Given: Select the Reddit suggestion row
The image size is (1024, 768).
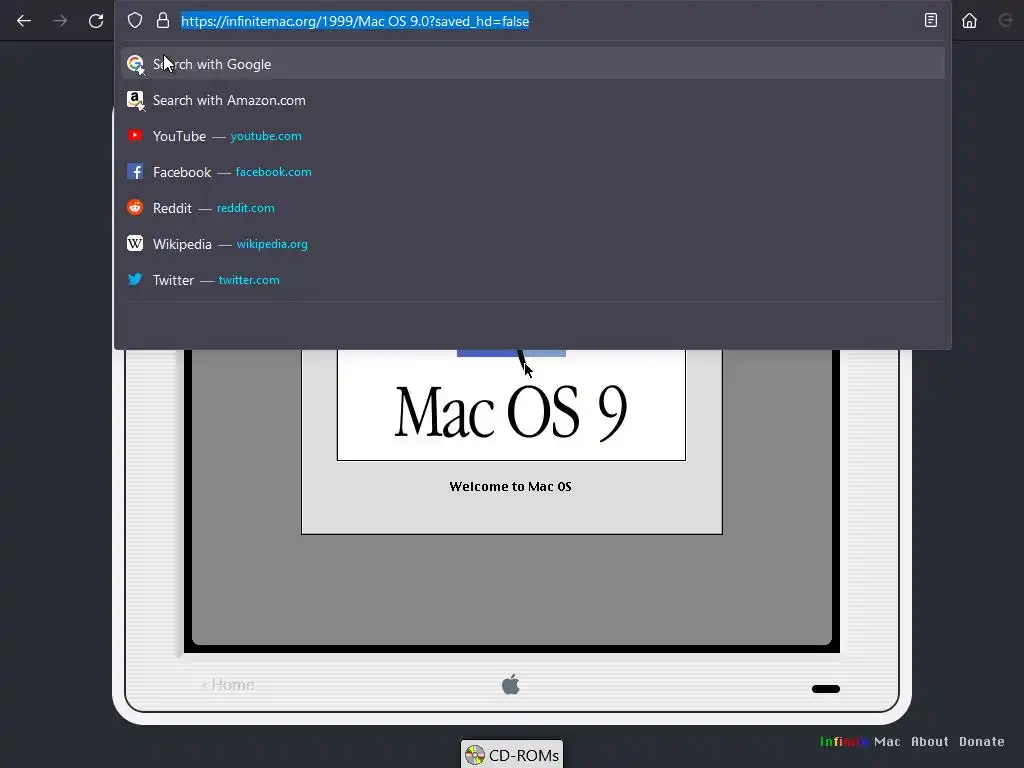Looking at the screenshot, I should [532, 208].
